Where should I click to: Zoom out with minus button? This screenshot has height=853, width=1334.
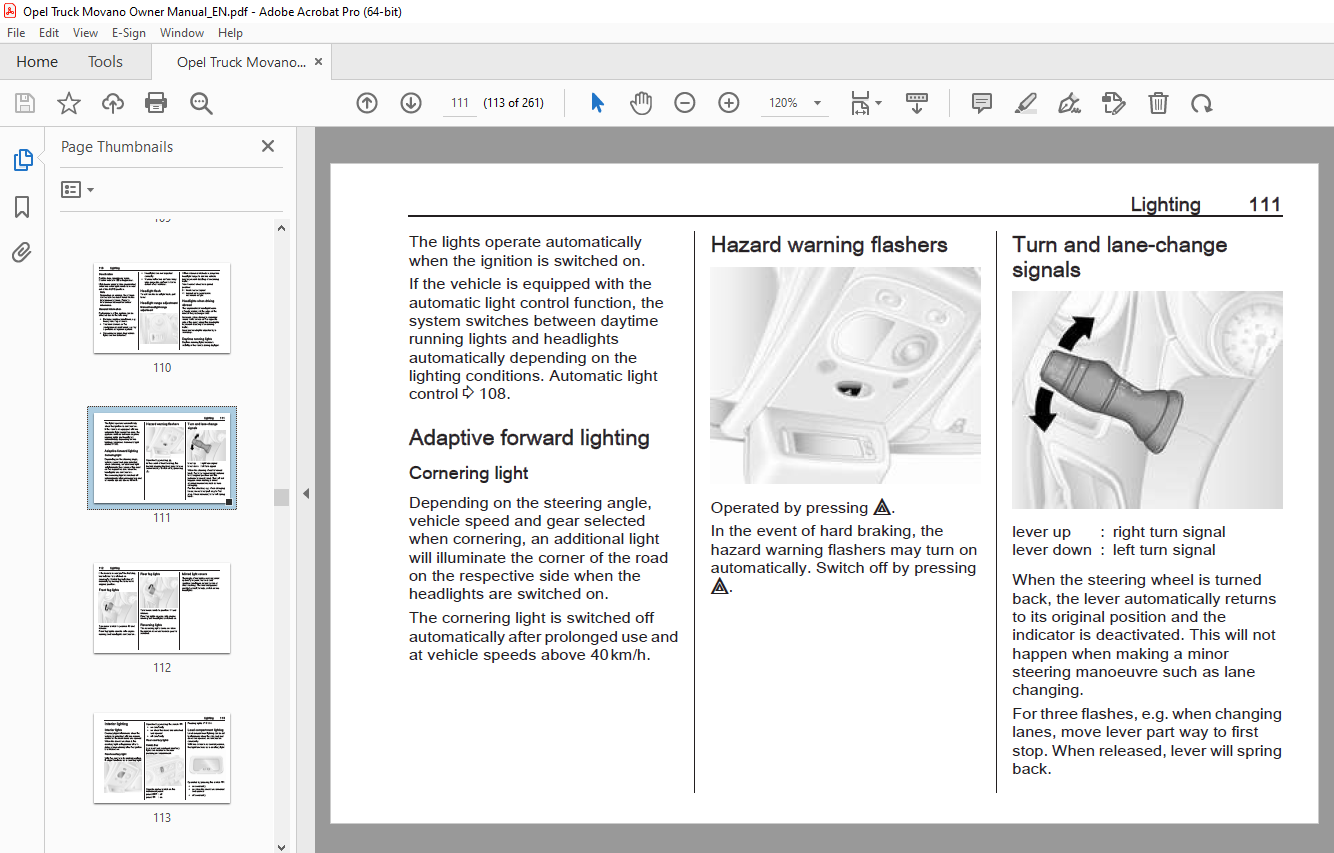[684, 103]
